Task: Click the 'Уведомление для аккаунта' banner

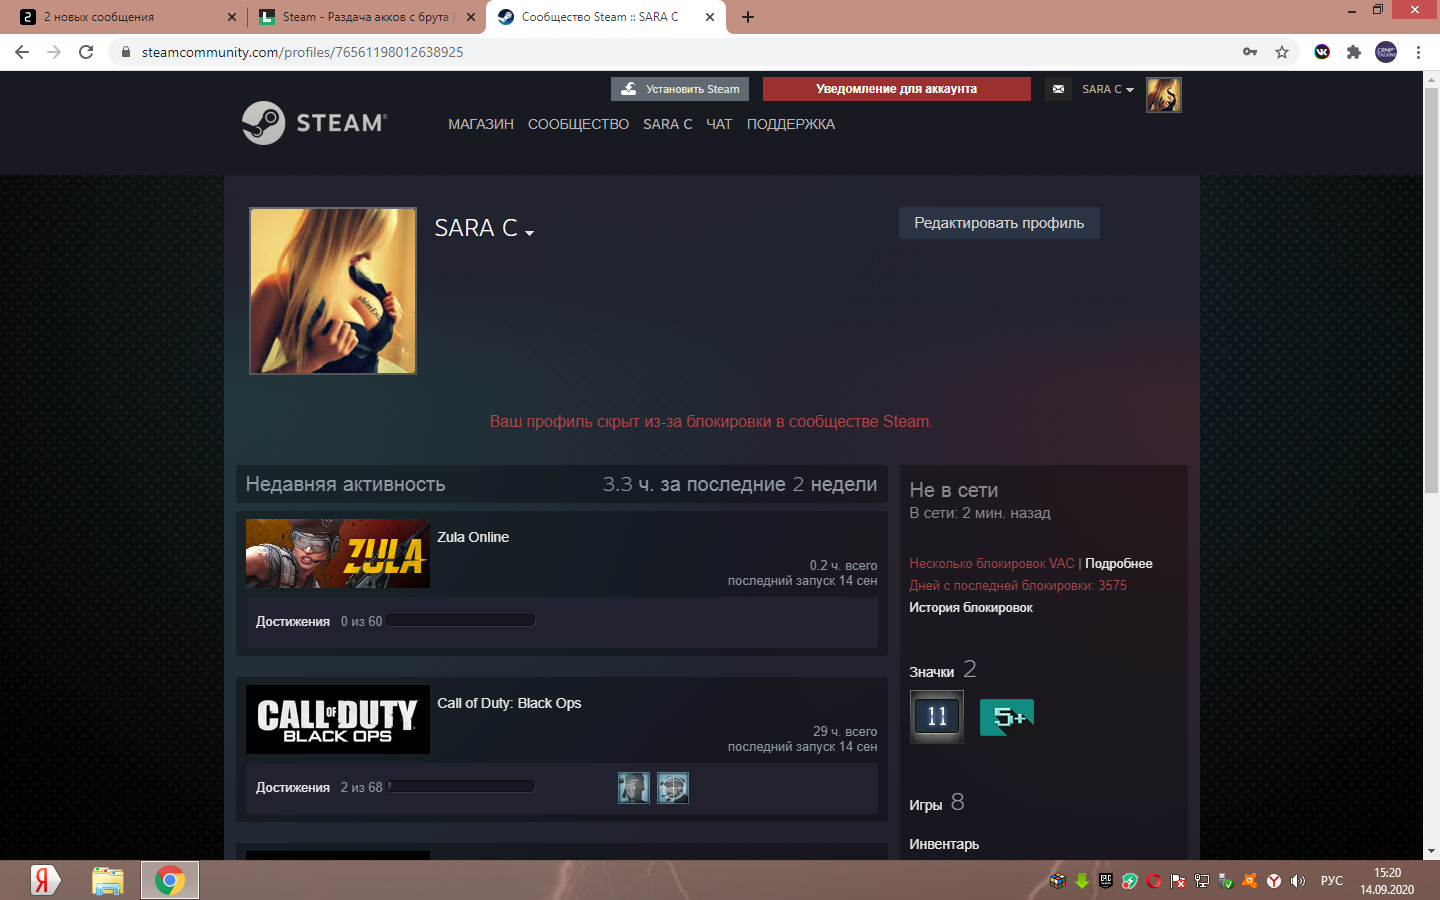Action: 896,89
